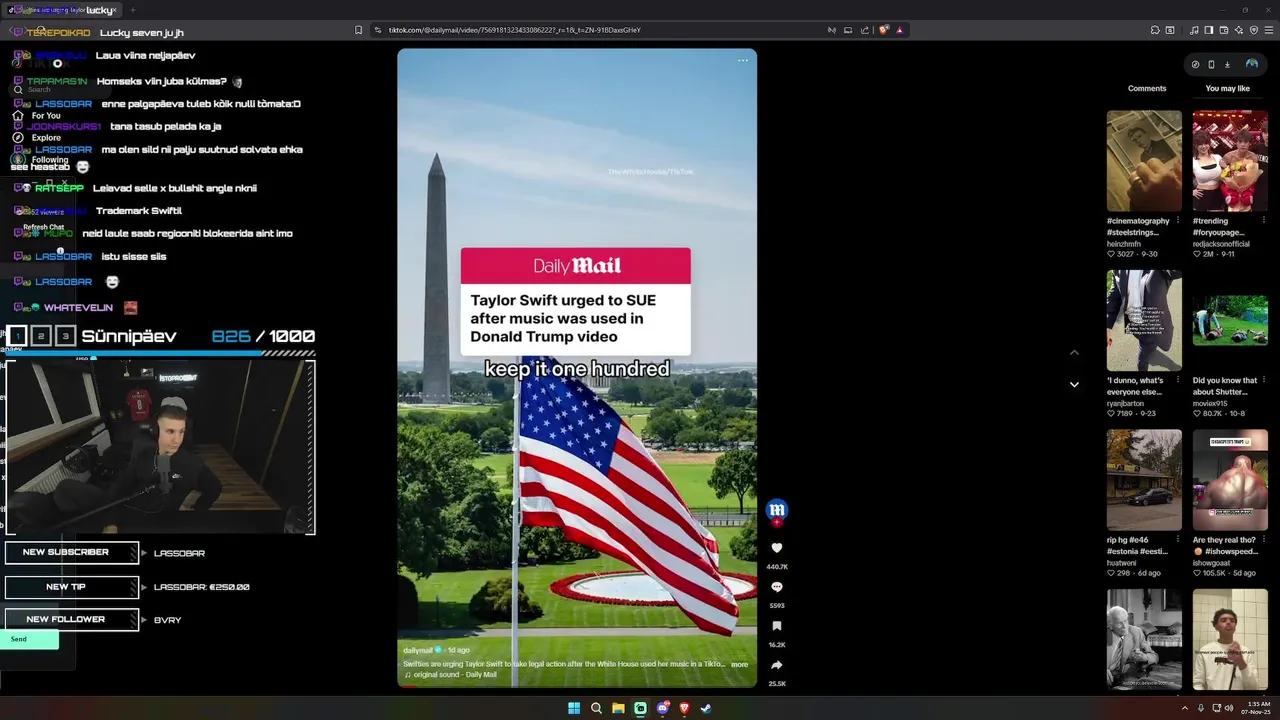Open the browser hamburger menu
Viewport: 1280px width, 720px height.
pos(1268,30)
